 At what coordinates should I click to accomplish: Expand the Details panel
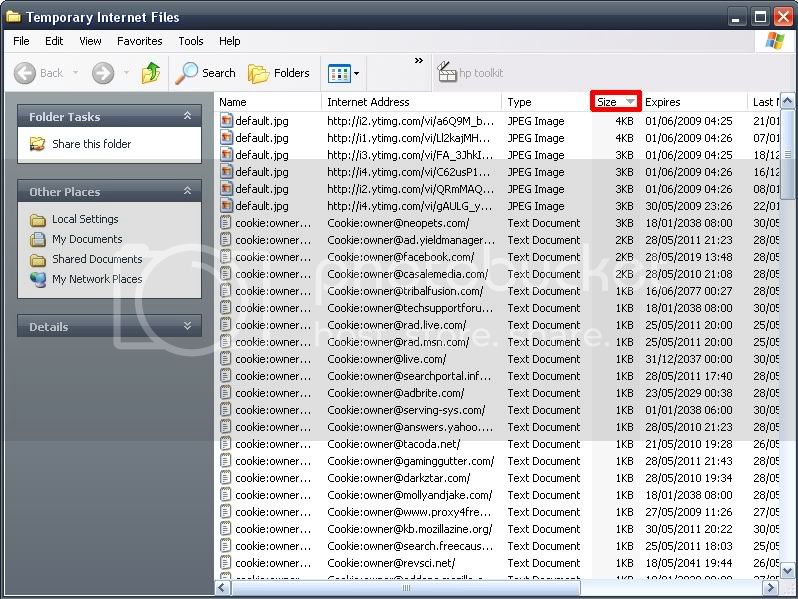click(187, 327)
